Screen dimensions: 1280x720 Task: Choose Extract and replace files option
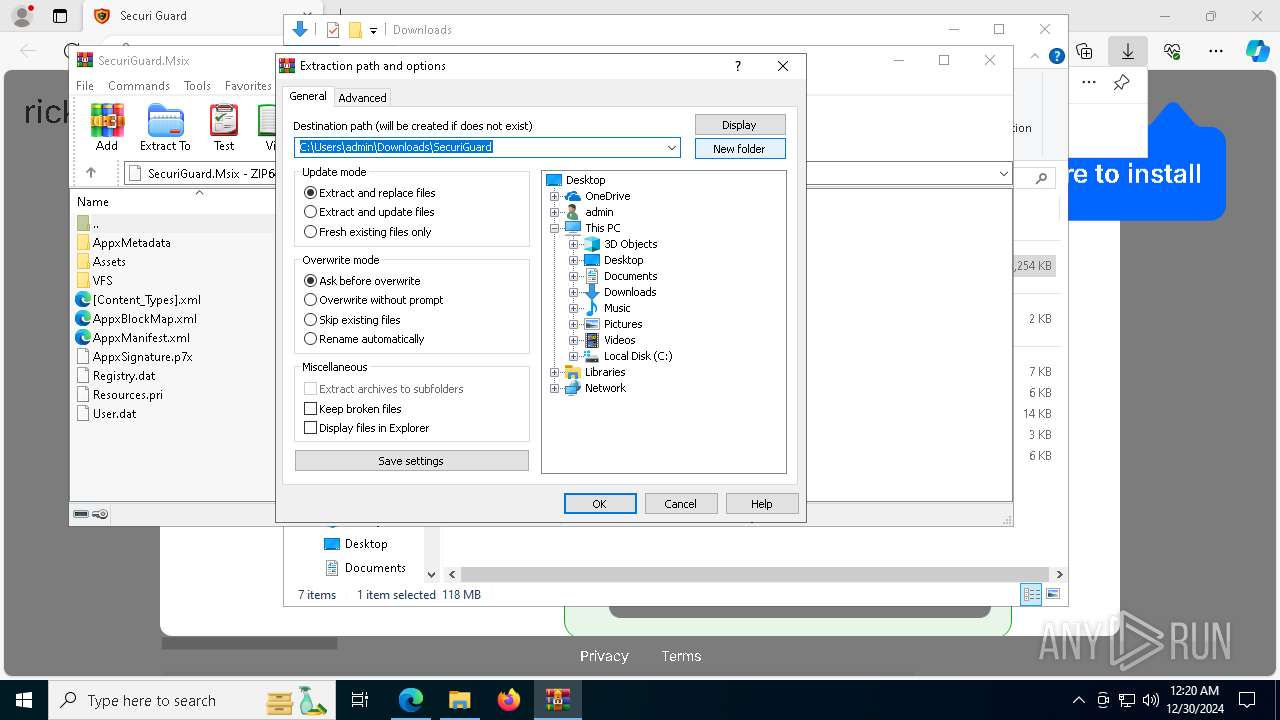[369, 193]
